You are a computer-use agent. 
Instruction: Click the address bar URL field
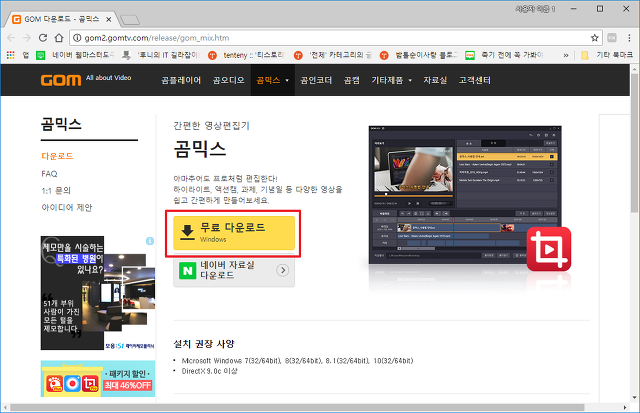coord(335,38)
